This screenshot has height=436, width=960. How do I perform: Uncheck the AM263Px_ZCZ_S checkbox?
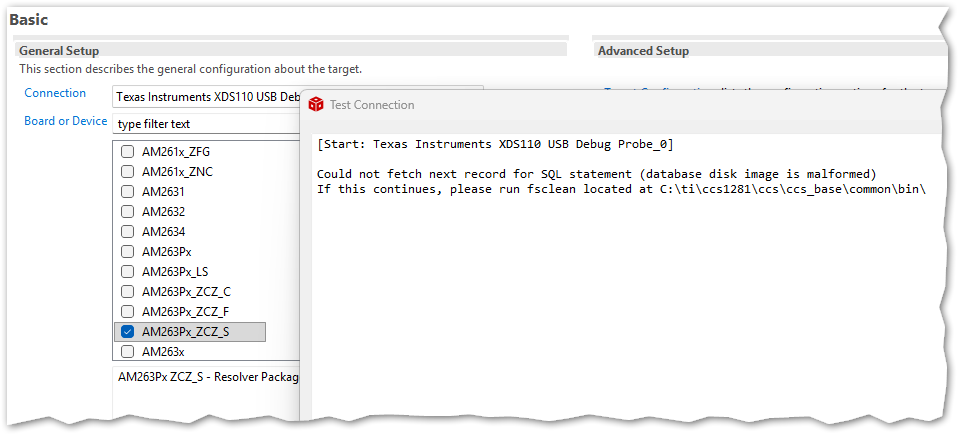(x=127, y=332)
